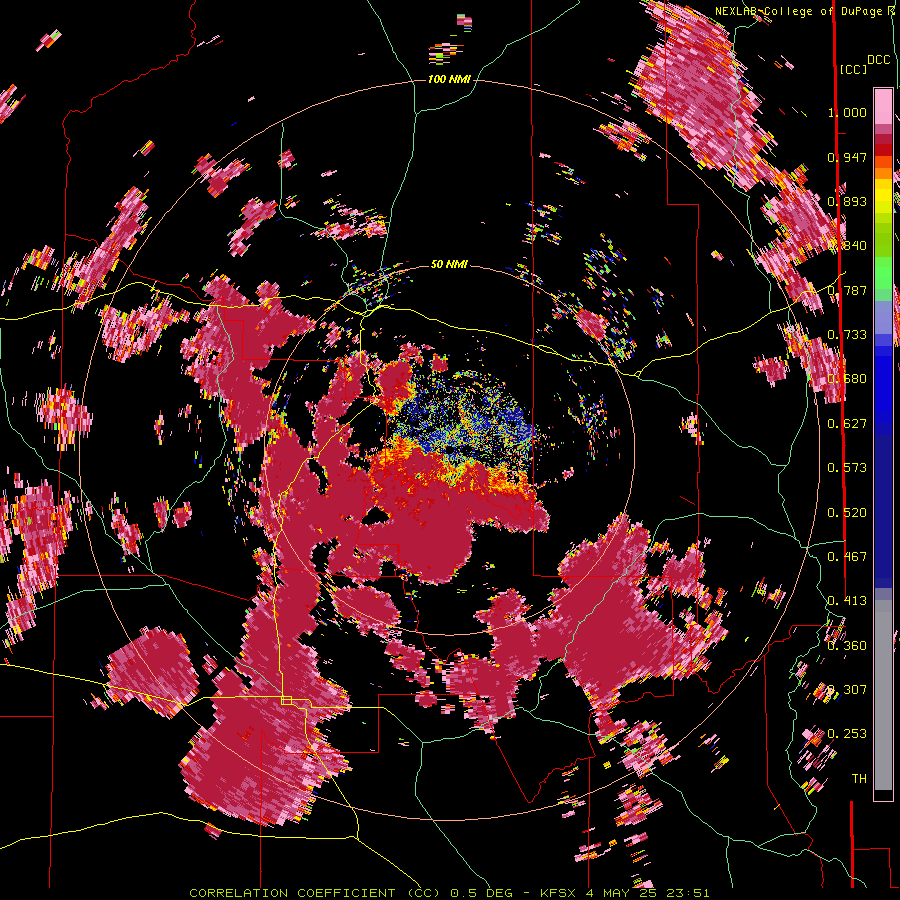Image resolution: width=900 pixels, height=900 pixels.
Task: Click the 0.627 scale value
Action: click(847, 423)
